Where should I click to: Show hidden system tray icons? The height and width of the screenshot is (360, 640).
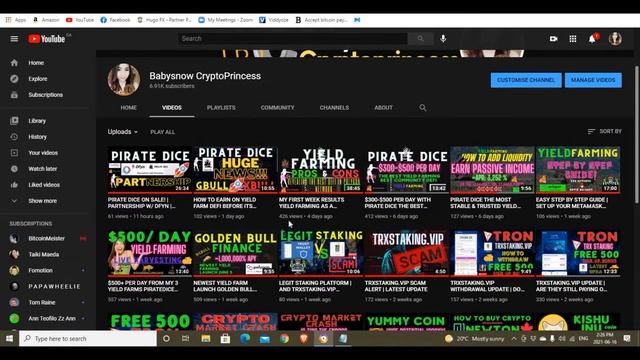click(514, 338)
